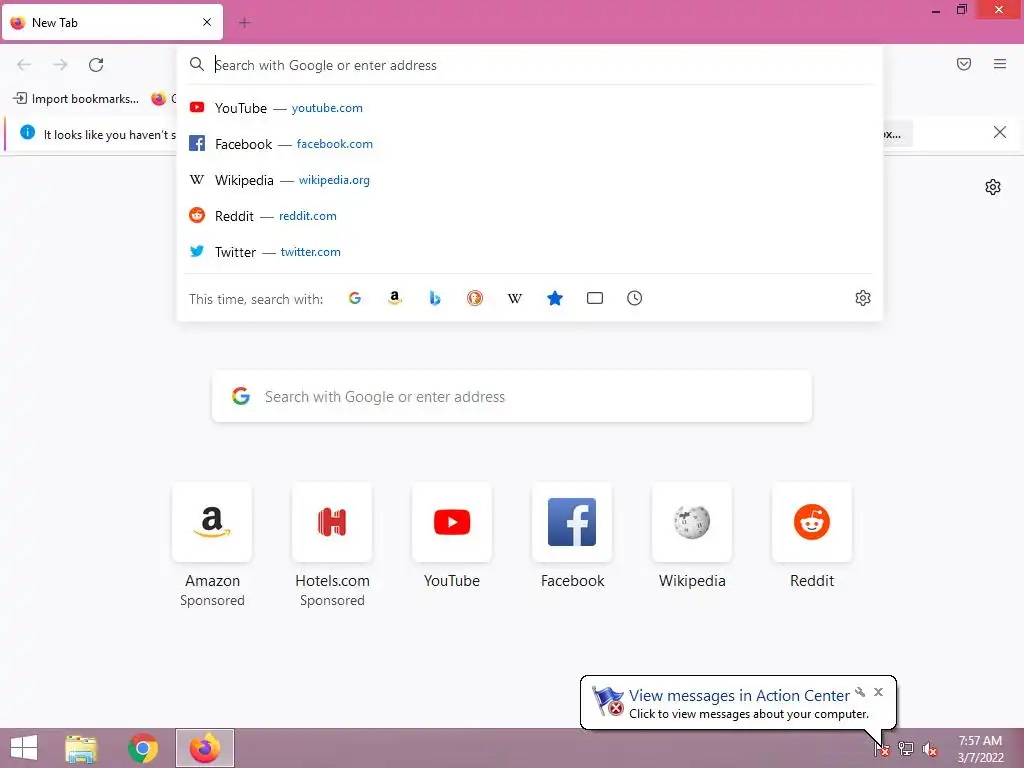Select Facebook suggestion facebook.com

[530, 144]
